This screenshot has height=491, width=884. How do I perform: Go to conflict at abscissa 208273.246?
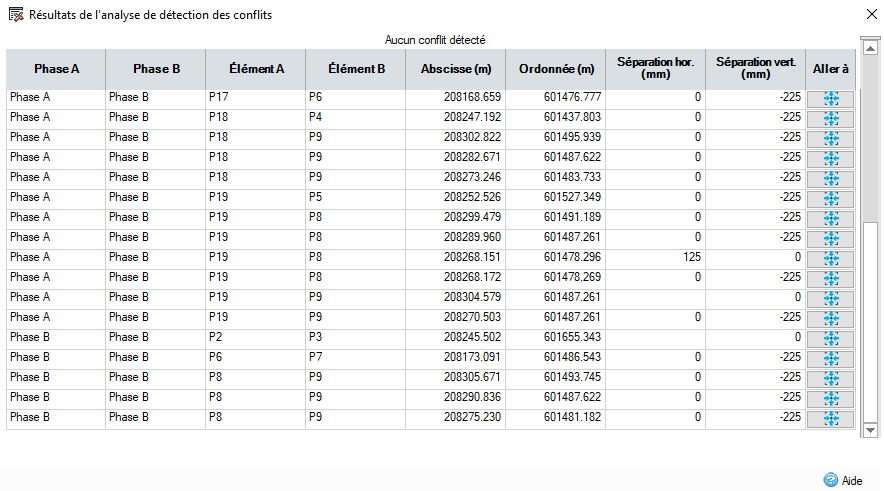[830, 178]
